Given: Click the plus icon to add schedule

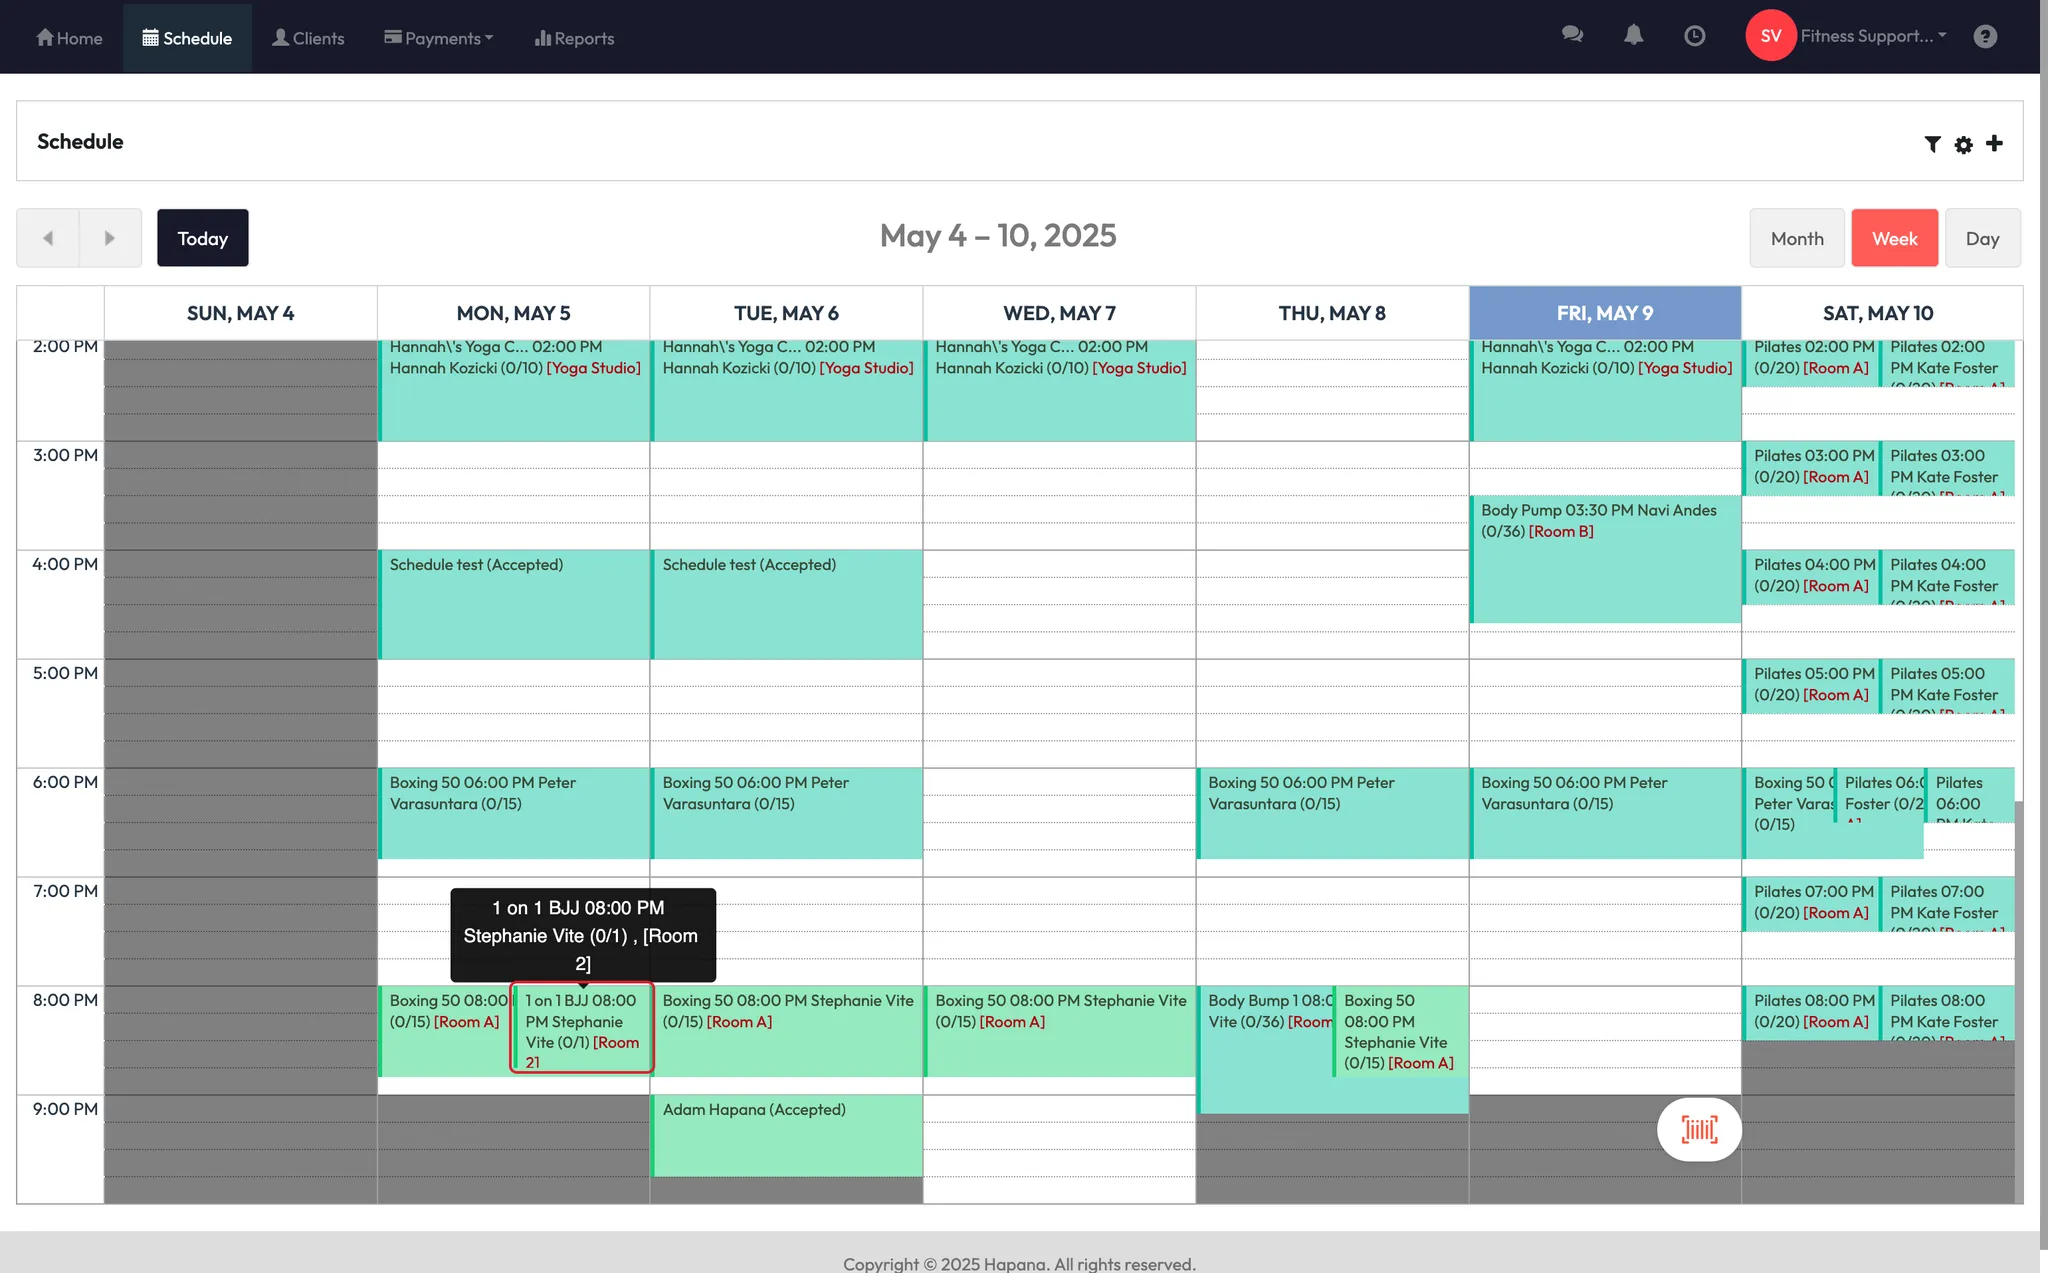Looking at the screenshot, I should (x=1994, y=143).
